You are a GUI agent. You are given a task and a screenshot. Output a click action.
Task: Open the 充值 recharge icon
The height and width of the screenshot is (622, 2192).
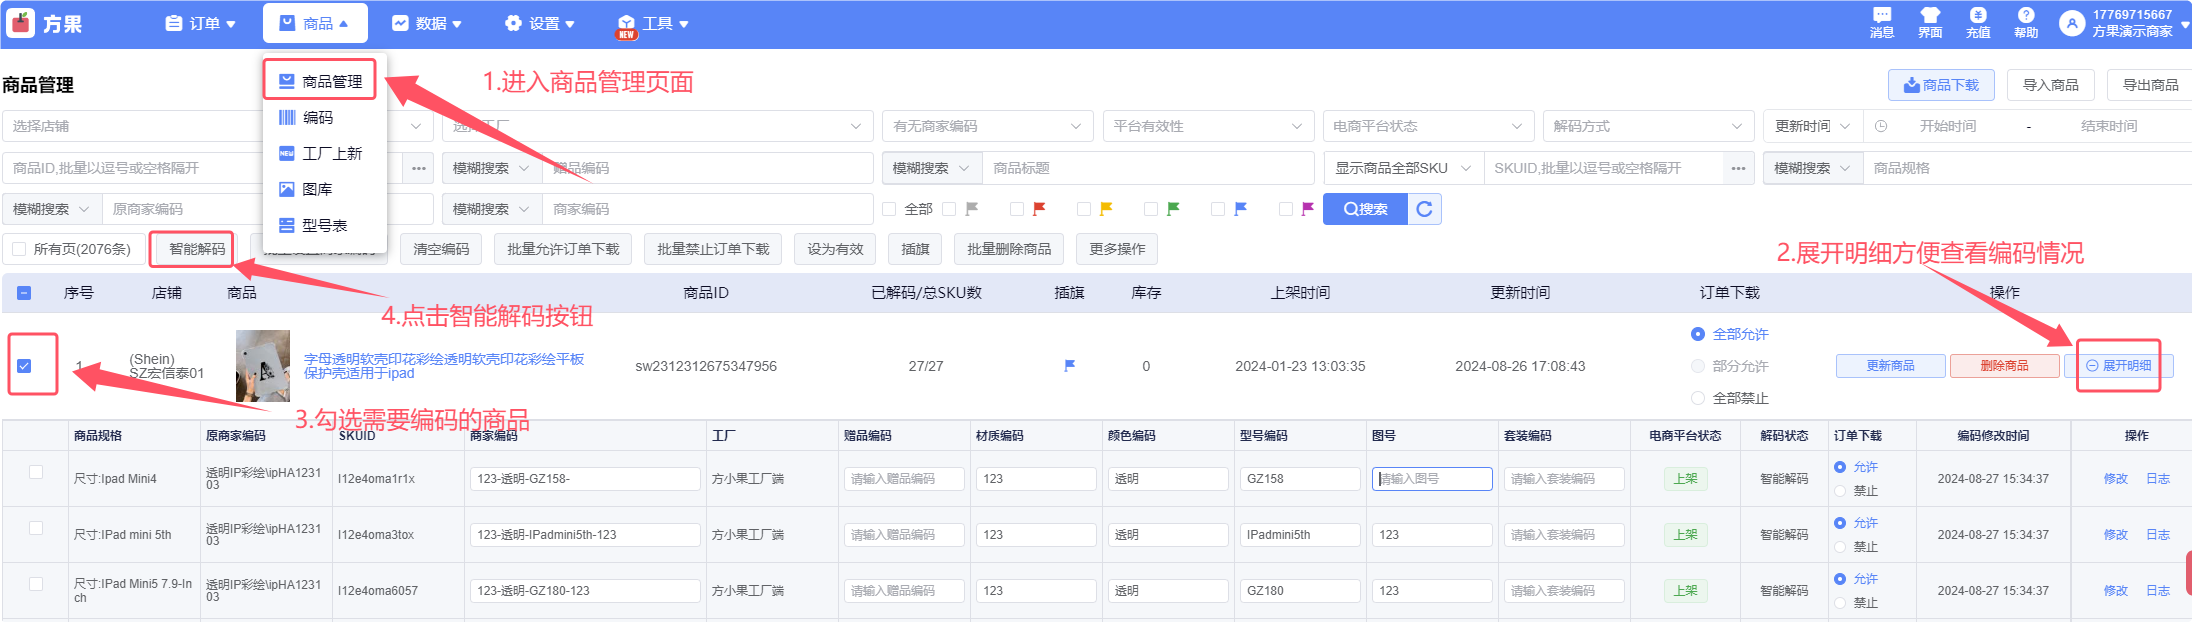[x=1977, y=22]
